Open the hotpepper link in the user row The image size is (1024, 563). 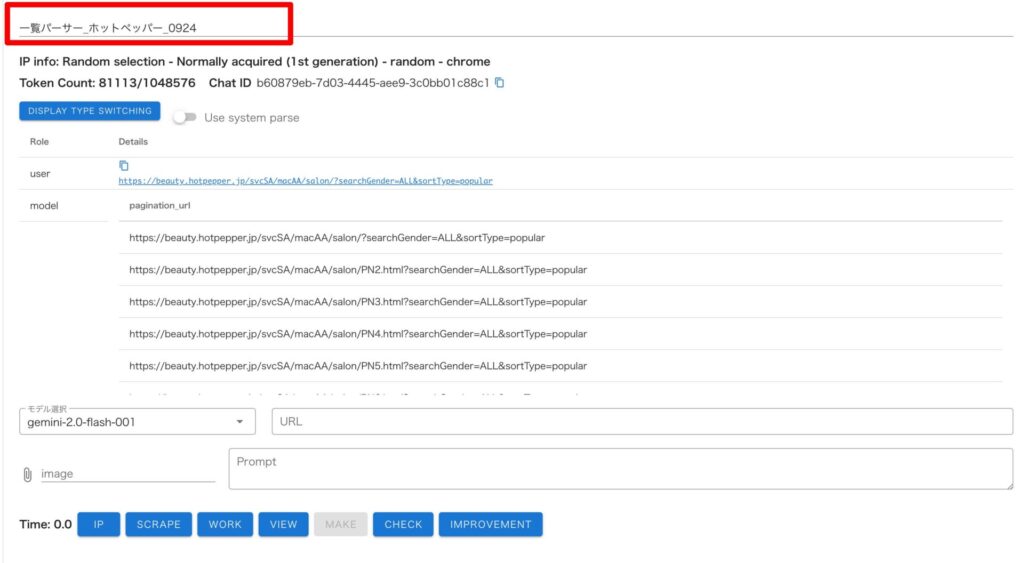[305, 181]
